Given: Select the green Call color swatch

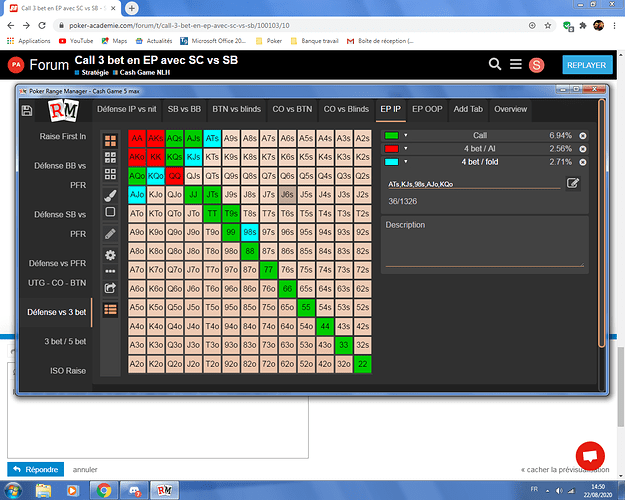Looking at the screenshot, I should click(391, 135).
